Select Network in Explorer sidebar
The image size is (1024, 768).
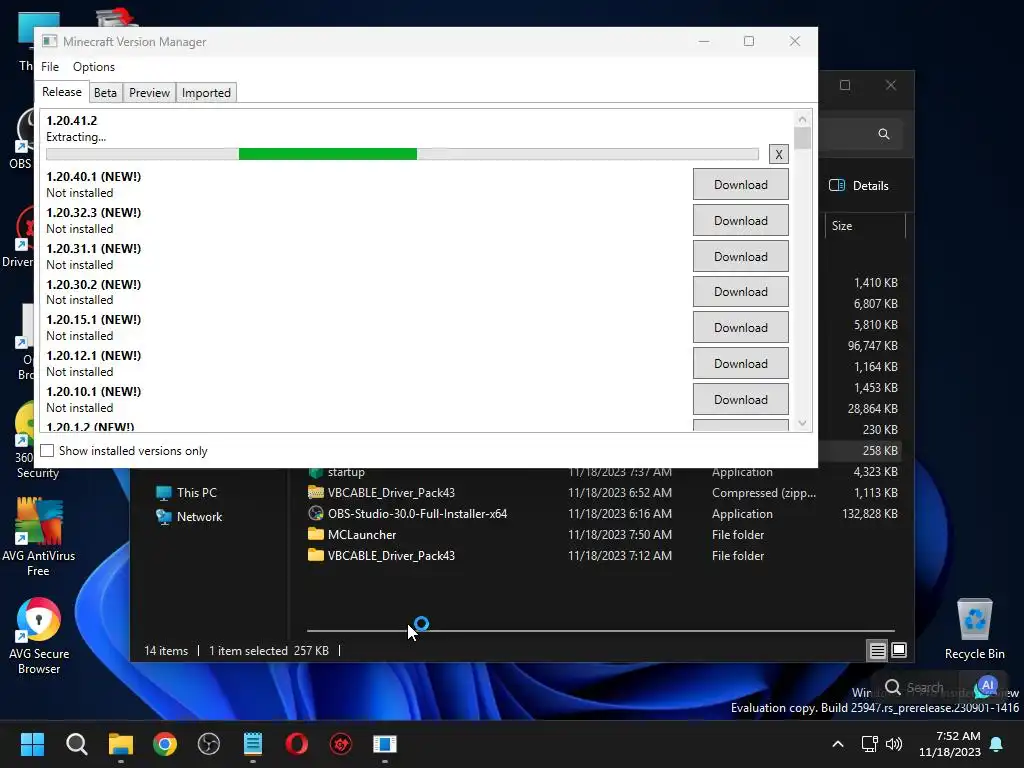coord(189,517)
